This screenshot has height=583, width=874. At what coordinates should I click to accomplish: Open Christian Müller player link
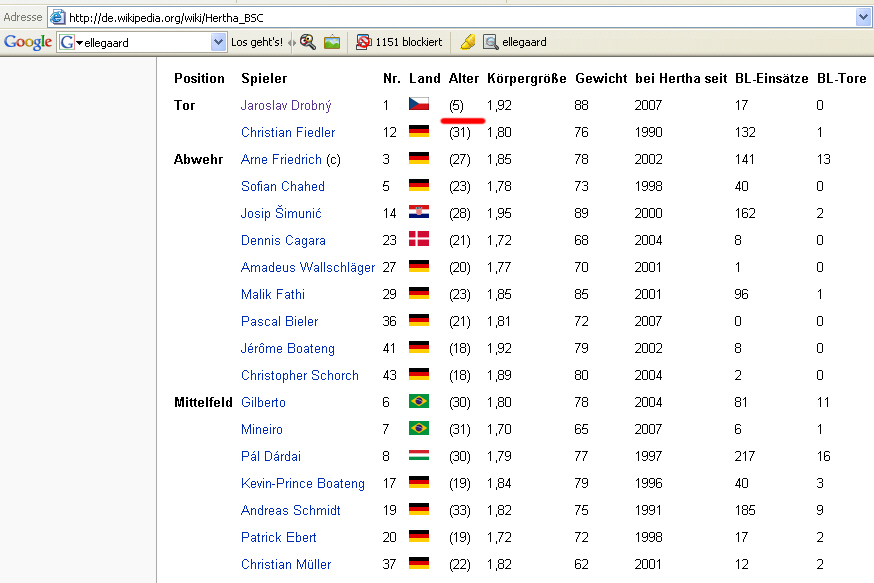tap(286, 565)
